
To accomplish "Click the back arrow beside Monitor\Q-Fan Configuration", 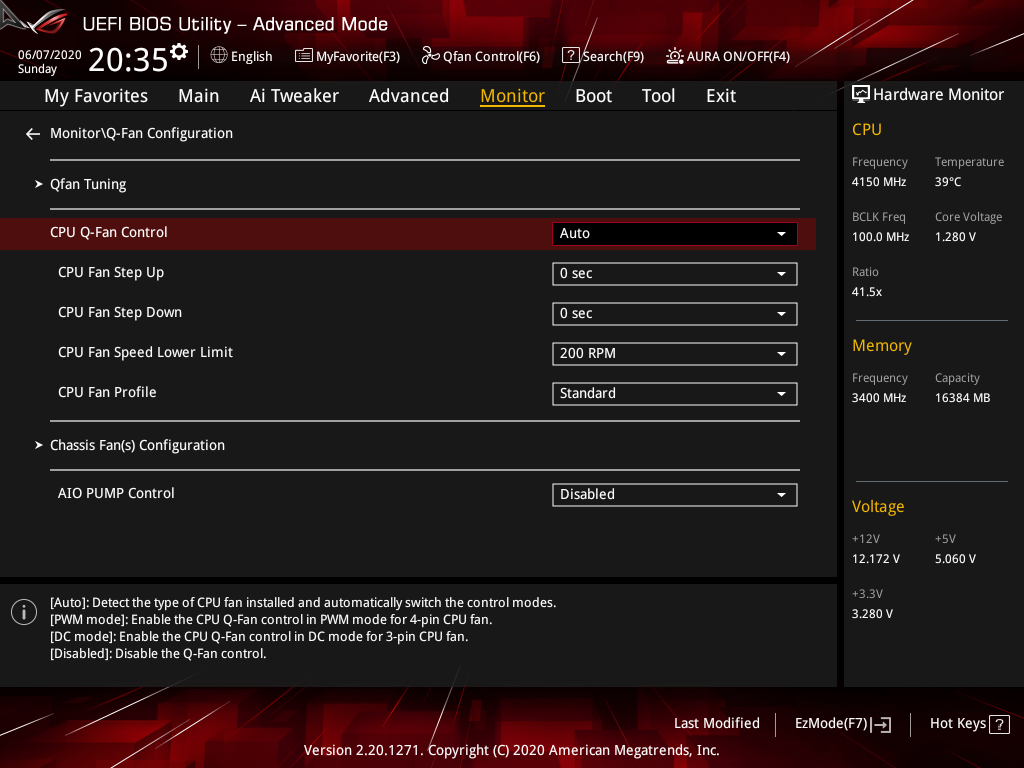I will coord(33,134).
